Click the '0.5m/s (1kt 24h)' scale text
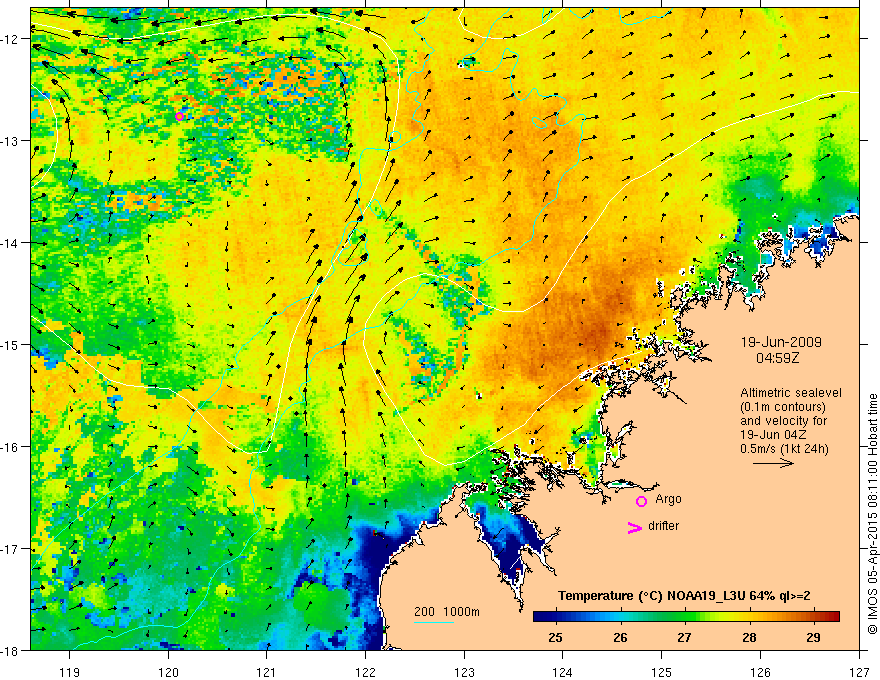The width and height of the screenshot is (880, 680). pyautogui.click(x=784, y=449)
